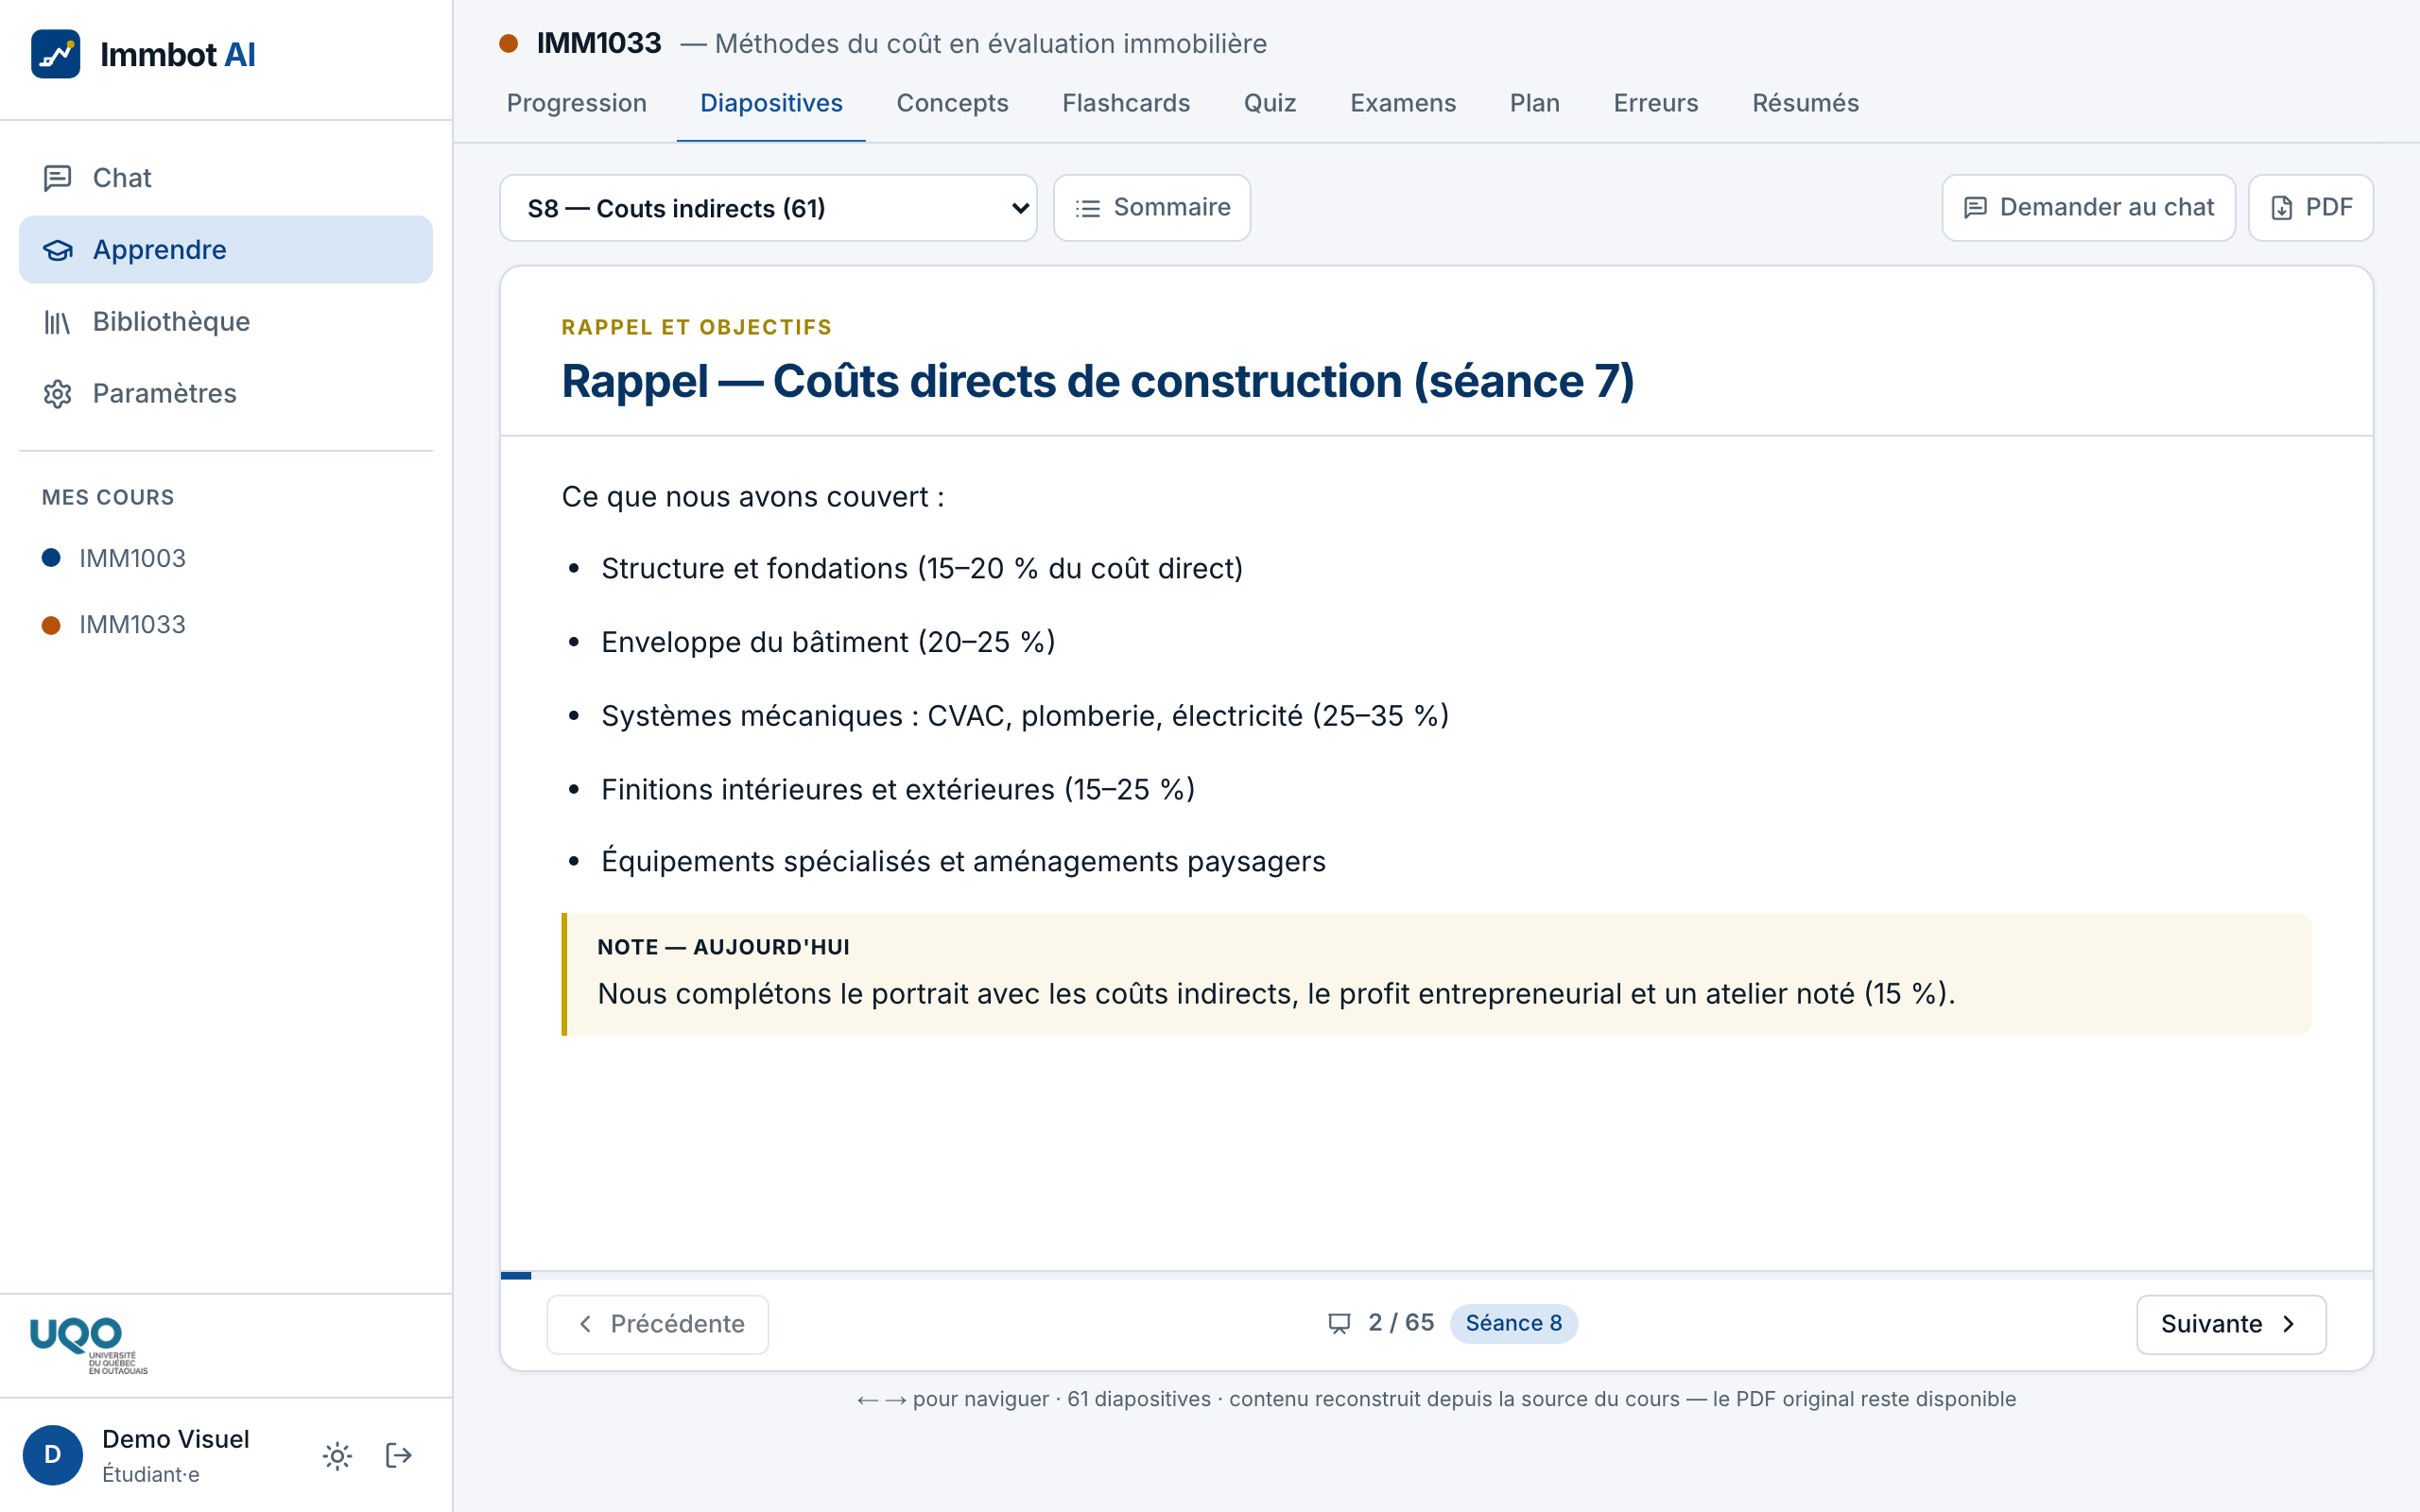The width and height of the screenshot is (2420, 1512).
Task: Click the slide progress bar
Action: (x=1436, y=1275)
